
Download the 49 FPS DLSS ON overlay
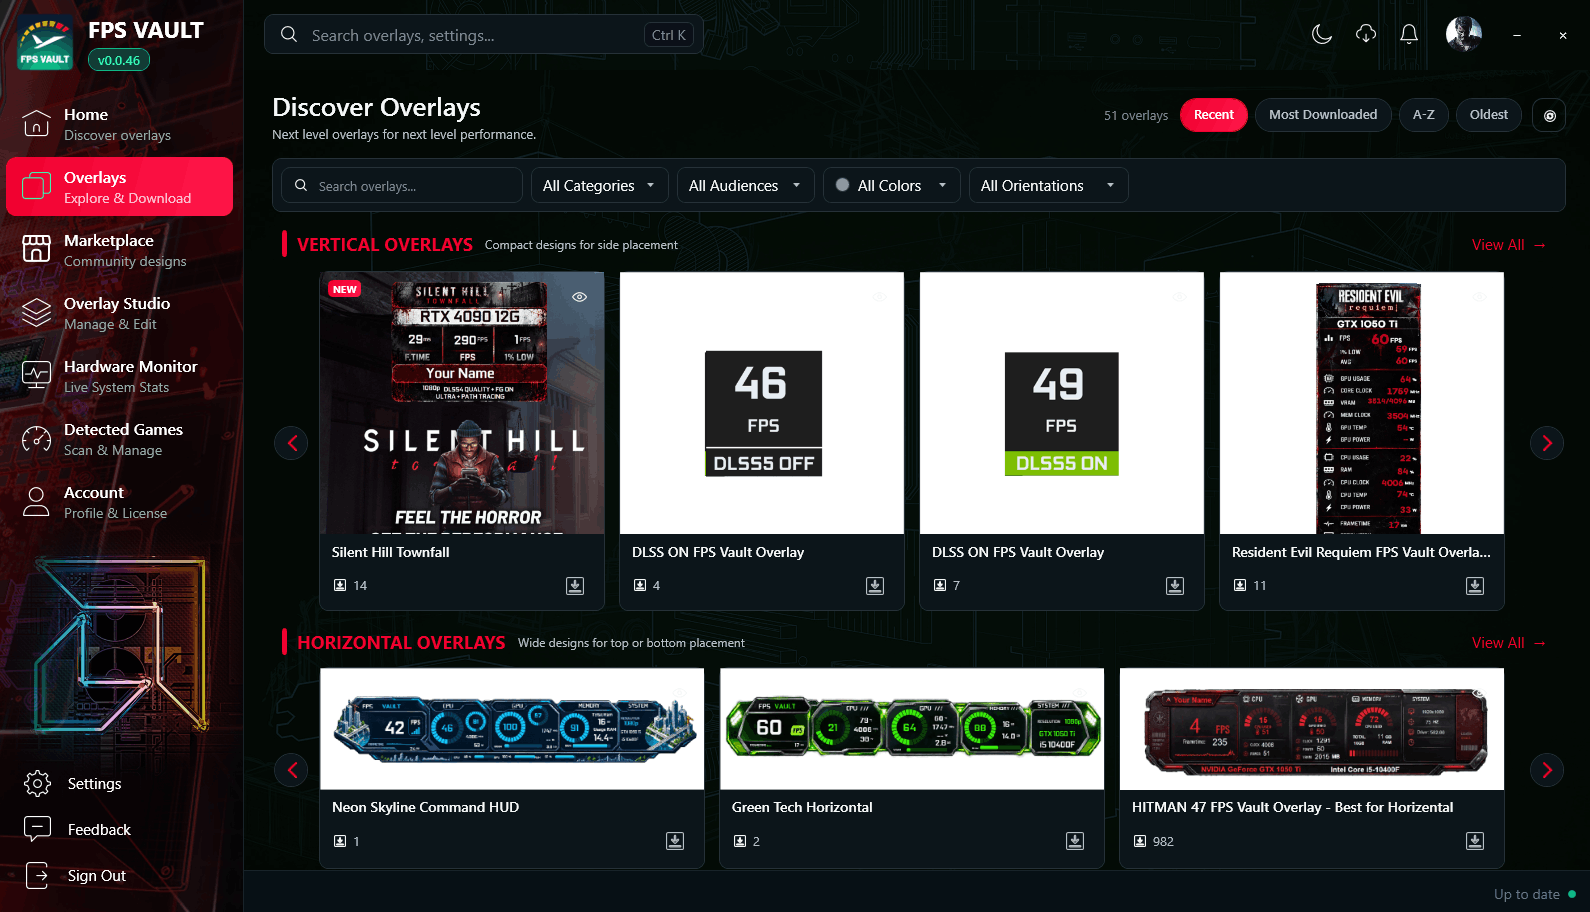1175,586
